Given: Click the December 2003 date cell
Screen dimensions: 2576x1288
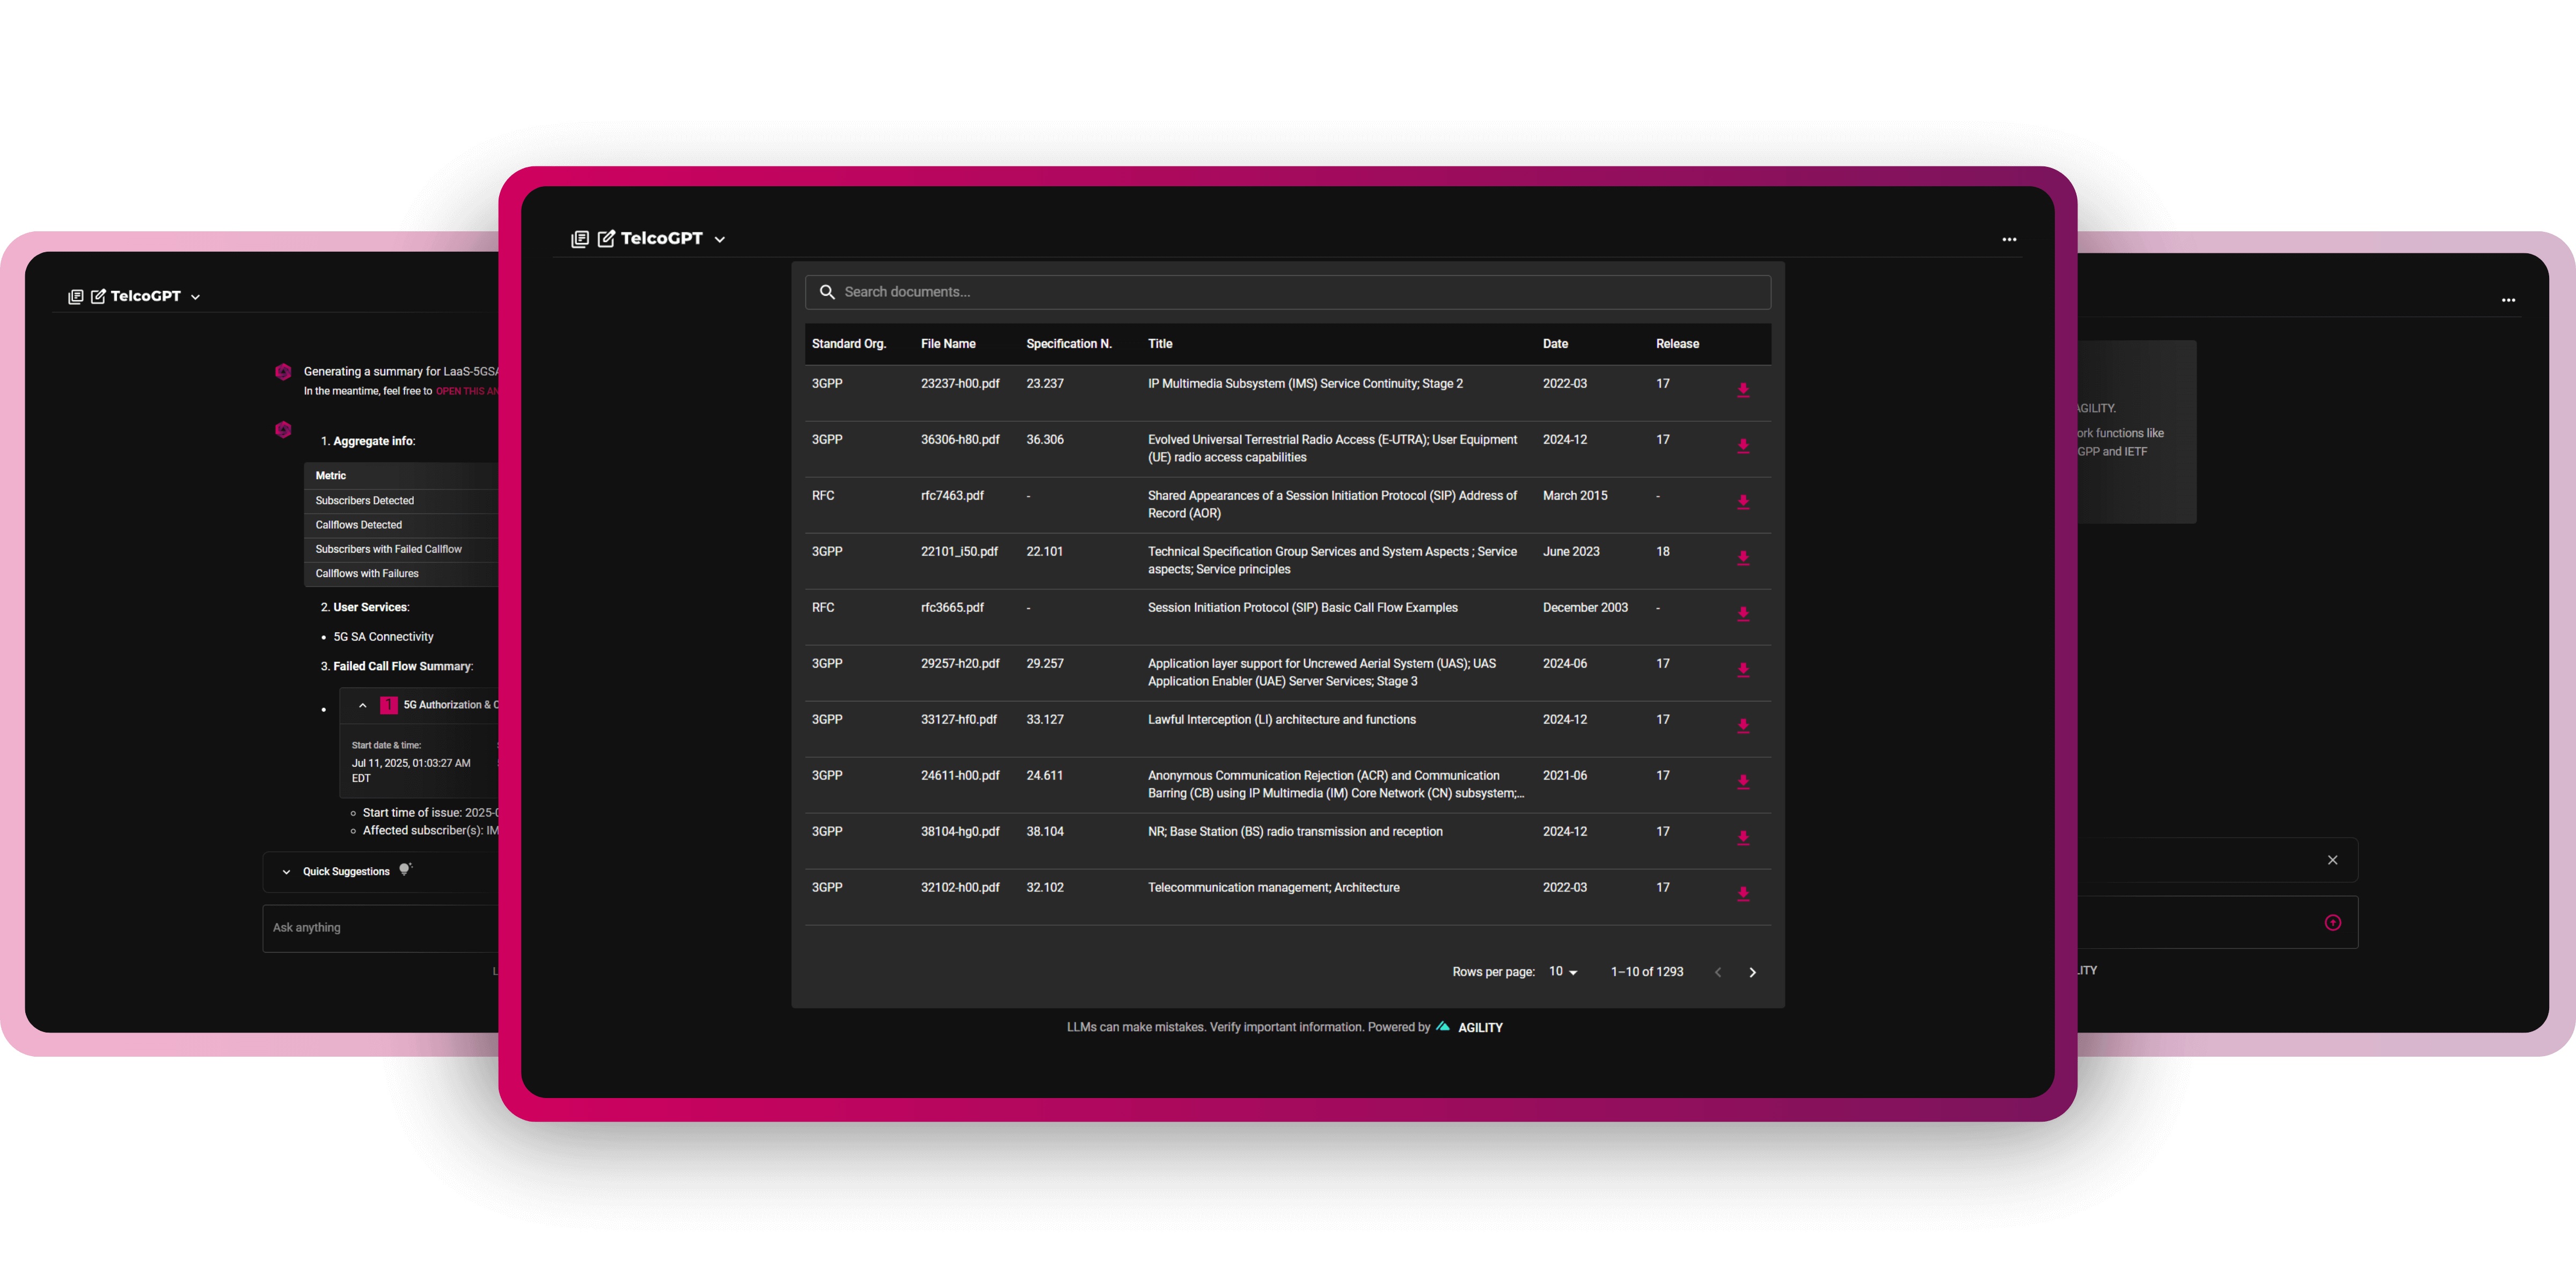Looking at the screenshot, I should (1585, 608).
